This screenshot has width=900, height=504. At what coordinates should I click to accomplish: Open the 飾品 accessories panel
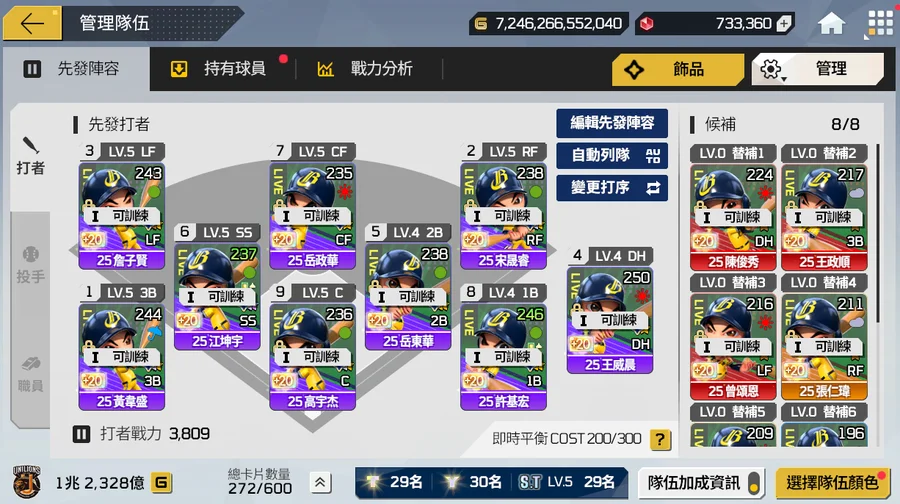678,69
